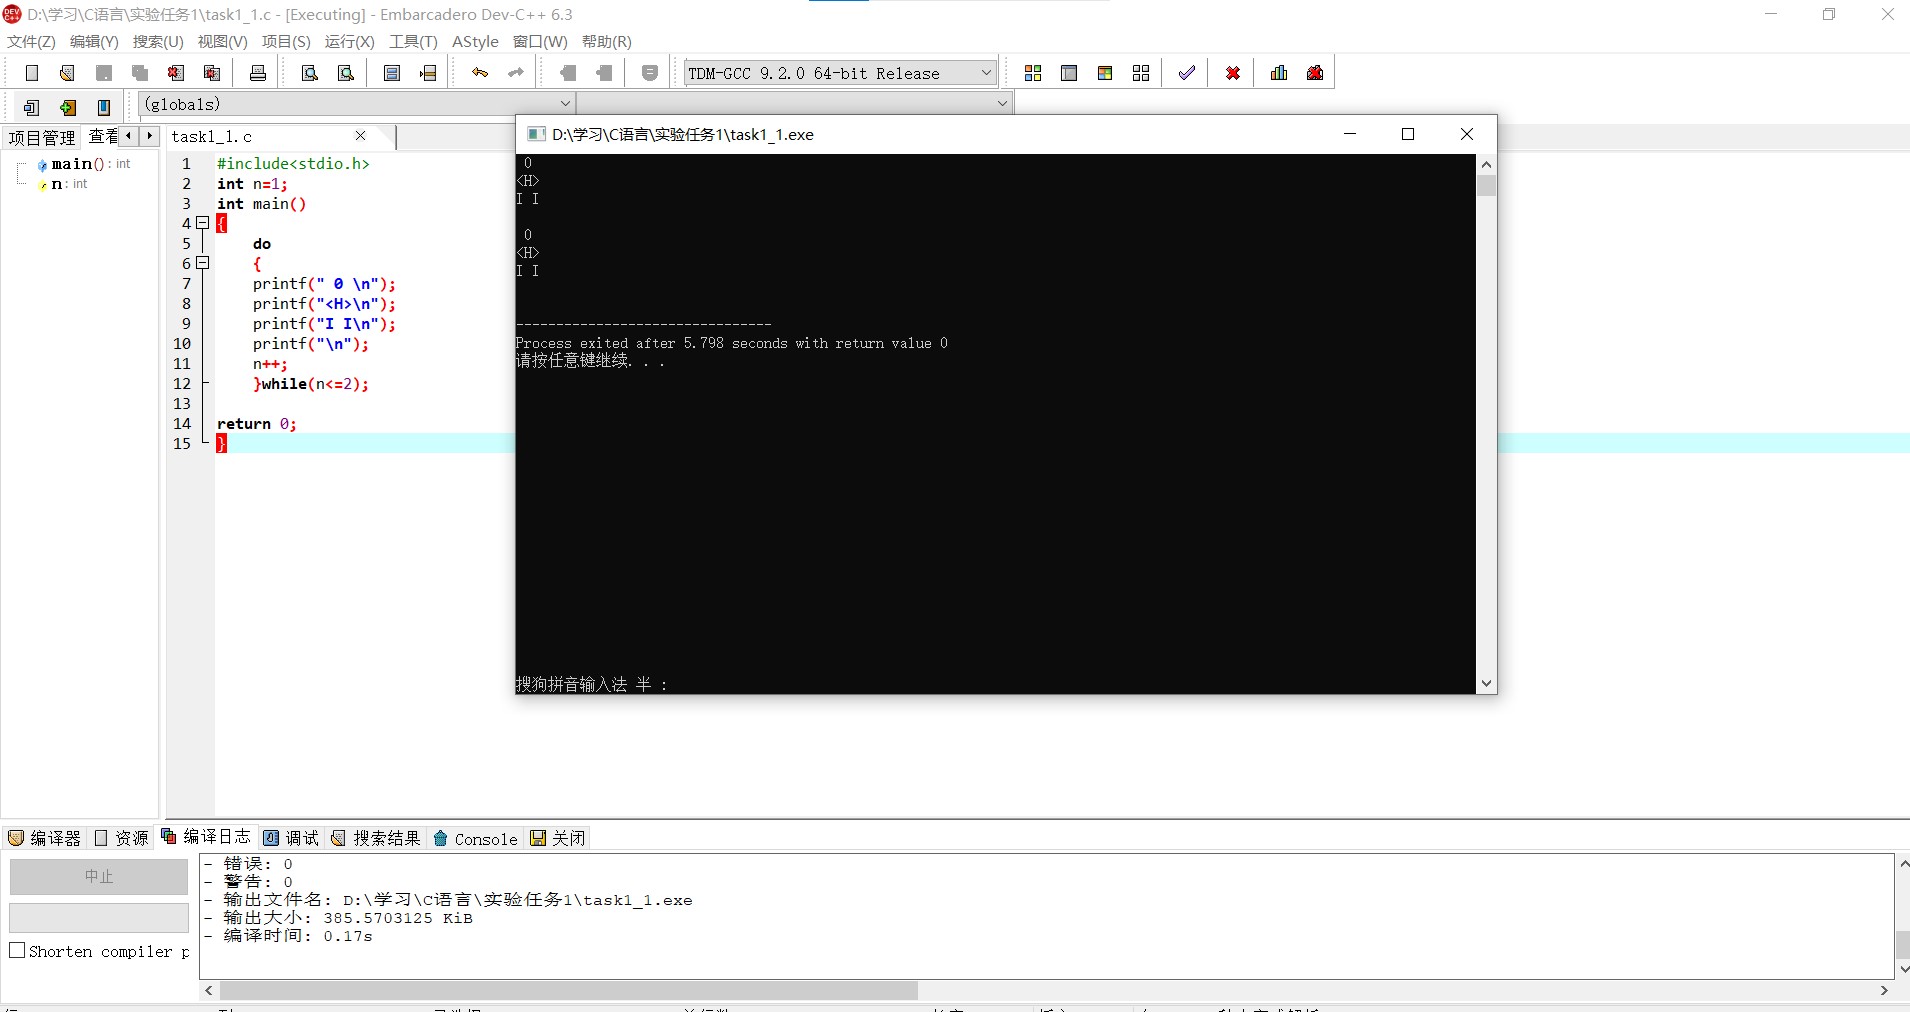Save the current file via toolbar icon
The width and height of the screenshot is (1910, 1012).
103,73
